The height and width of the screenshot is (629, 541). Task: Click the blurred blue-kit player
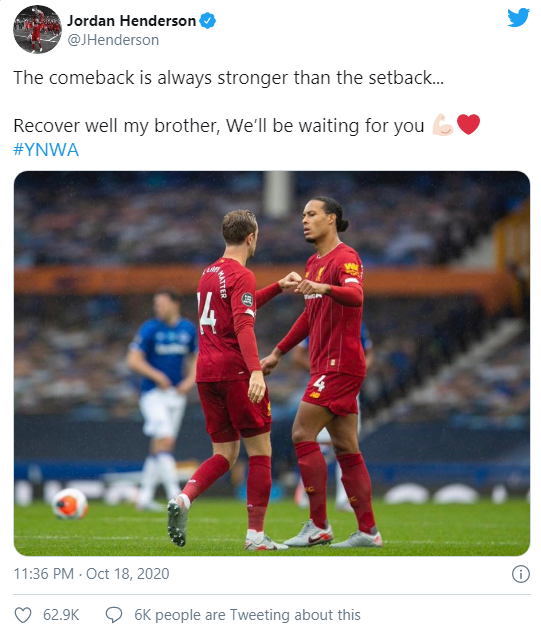pyautogui.click(x=162, y=397)
